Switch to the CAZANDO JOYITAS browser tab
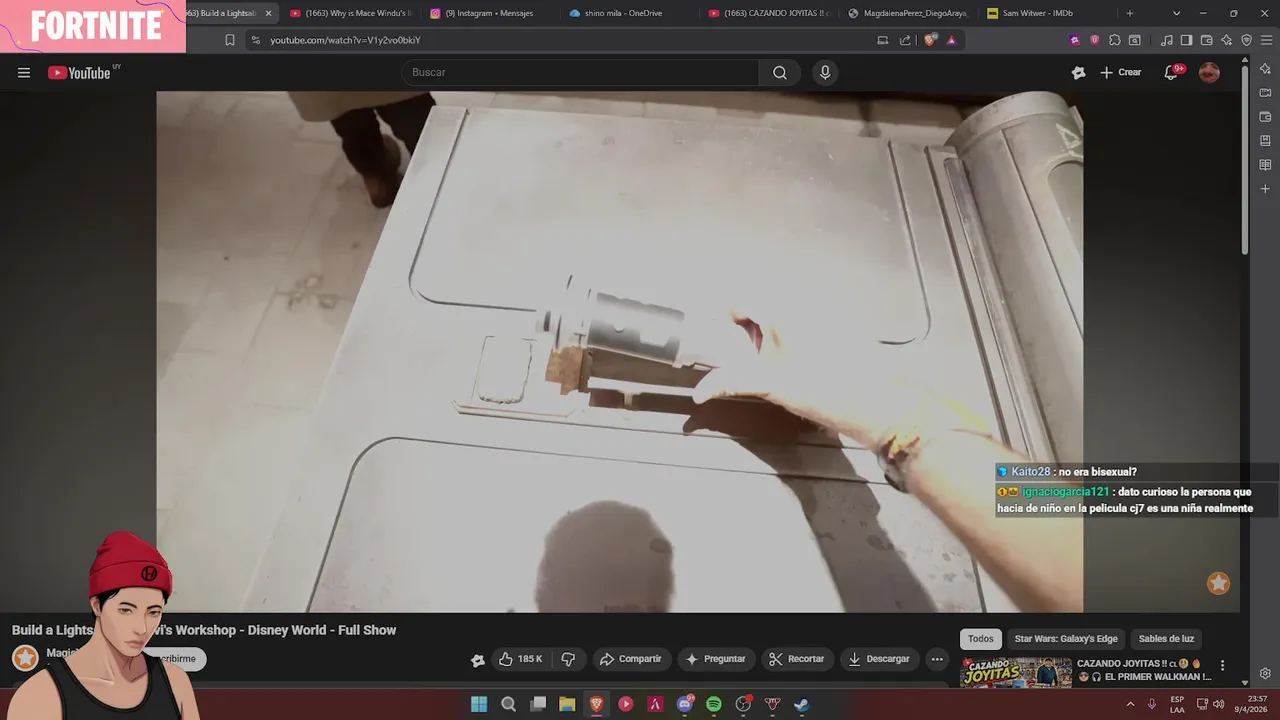Viewport: 1280px width, 720px height. (x=769, y=13)
